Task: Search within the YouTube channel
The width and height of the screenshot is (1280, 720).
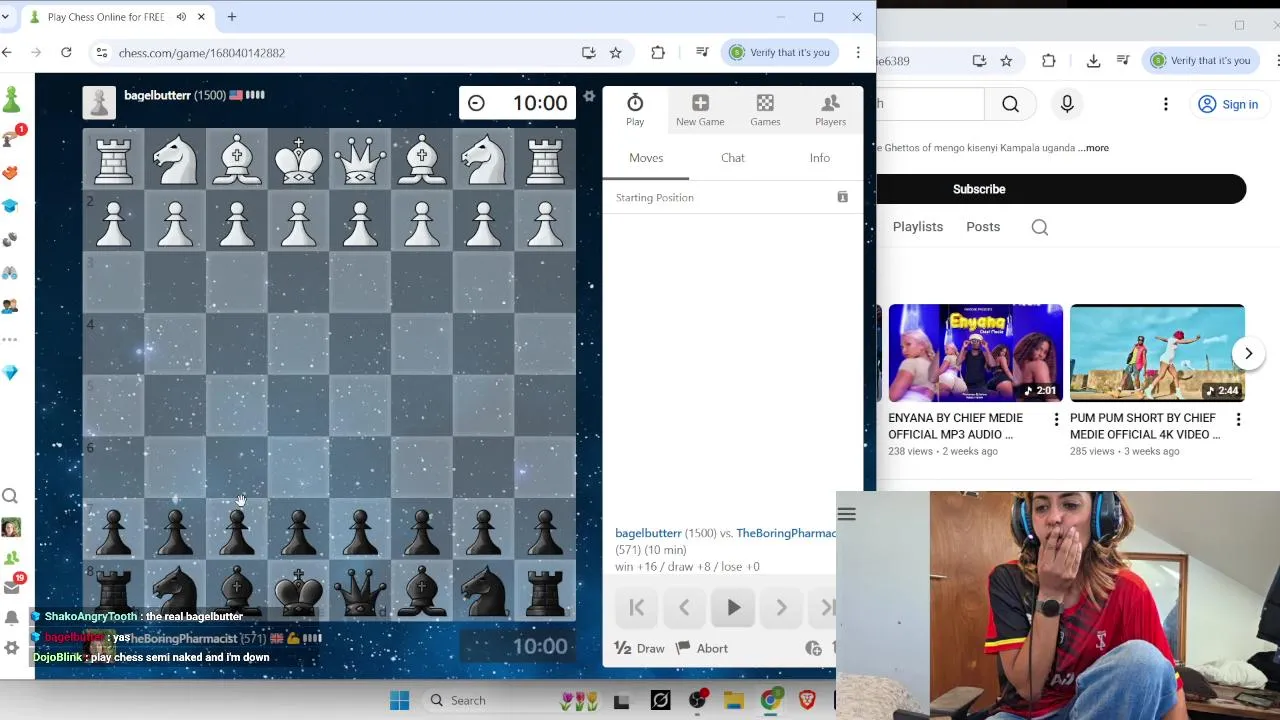Action: [1040, 227]
